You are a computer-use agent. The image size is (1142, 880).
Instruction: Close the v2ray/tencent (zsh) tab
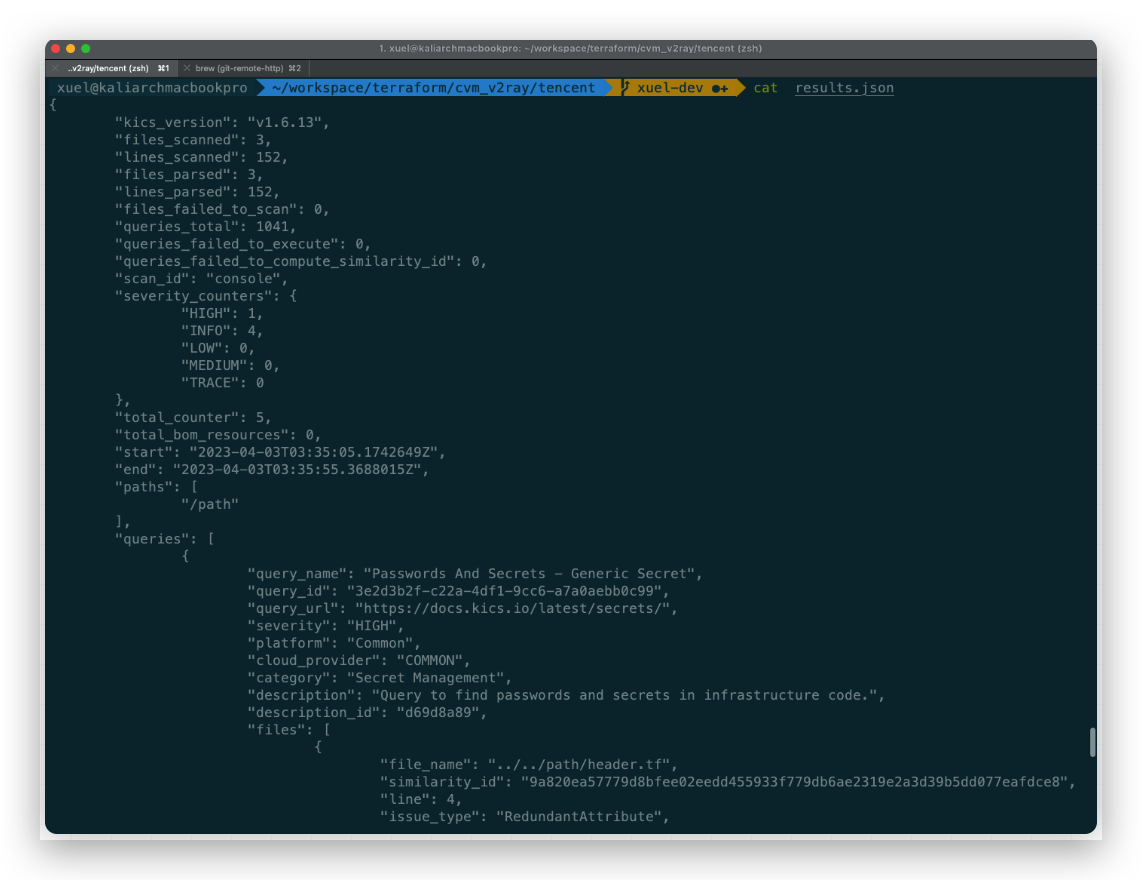pos(55,68)
